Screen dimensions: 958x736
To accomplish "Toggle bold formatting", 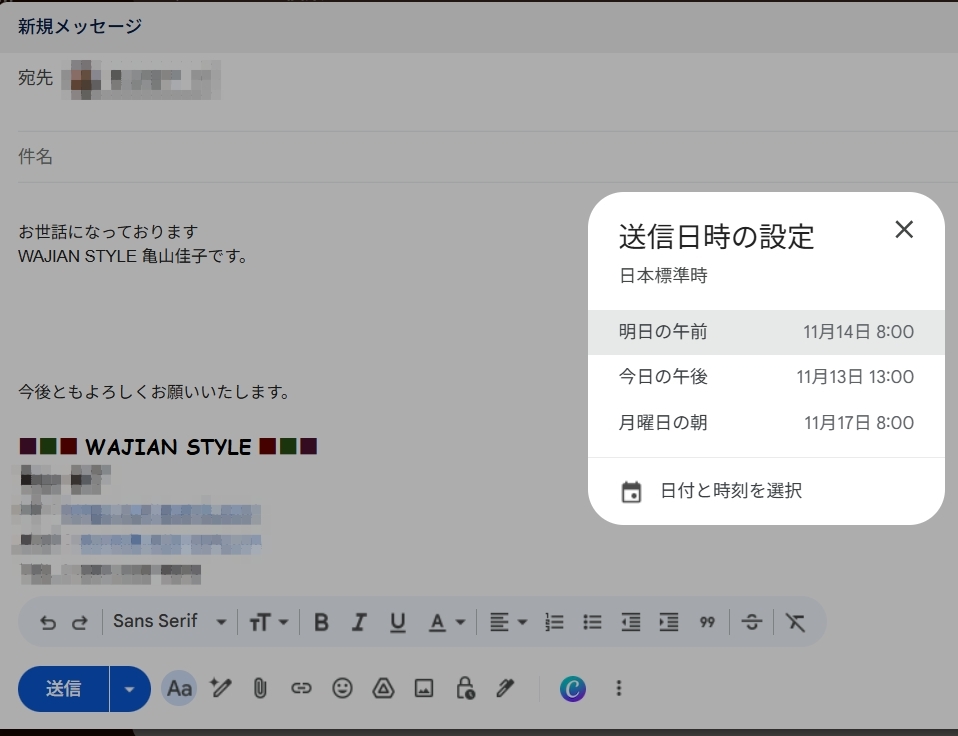I will point(320,621).
